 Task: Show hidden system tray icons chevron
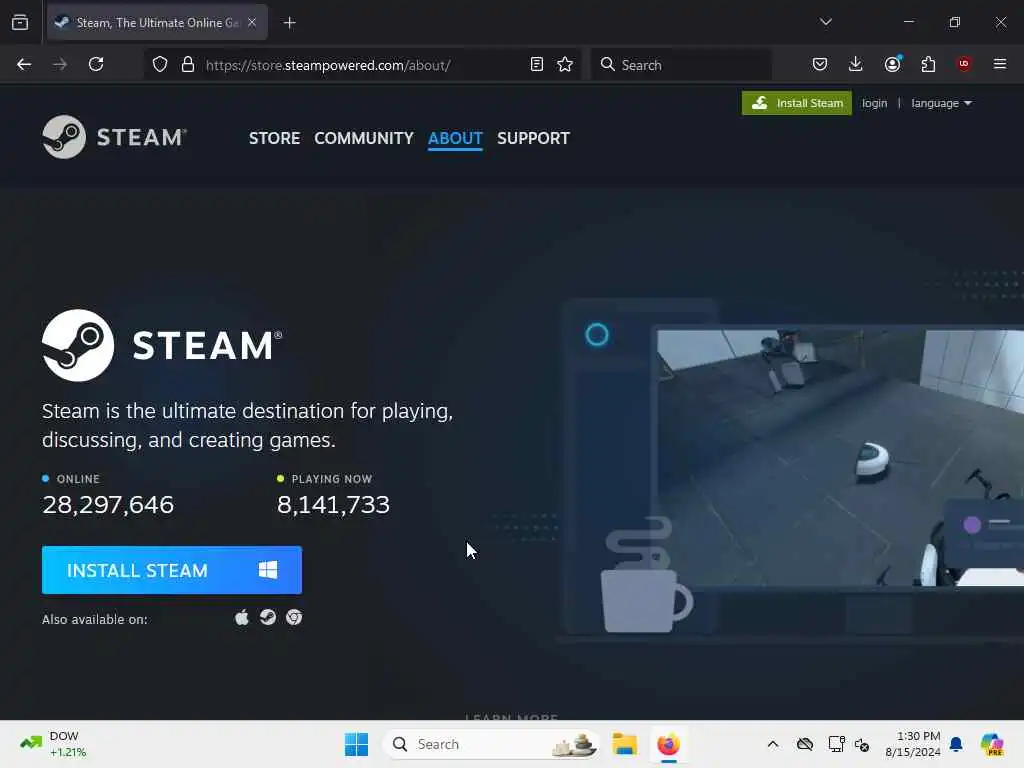pos(773,744)
